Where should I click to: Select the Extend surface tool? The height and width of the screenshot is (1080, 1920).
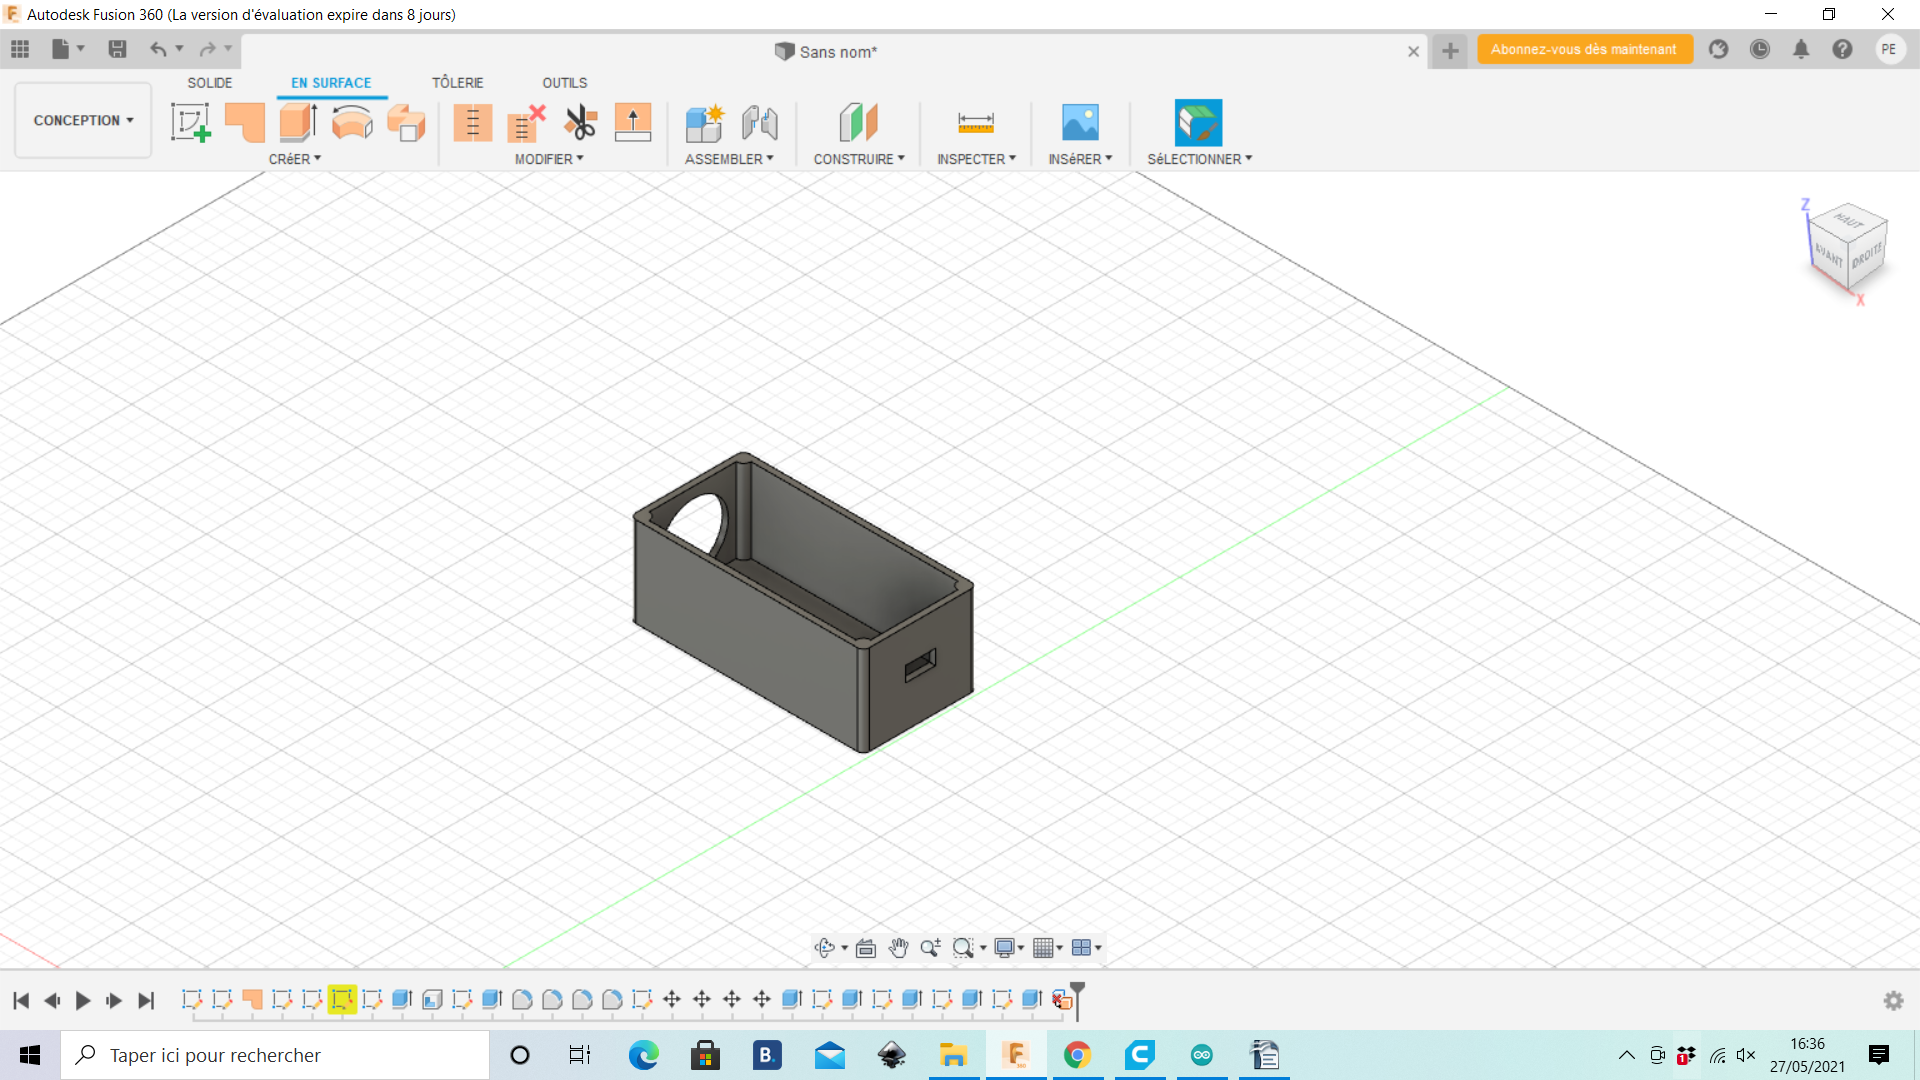(633, 123)
